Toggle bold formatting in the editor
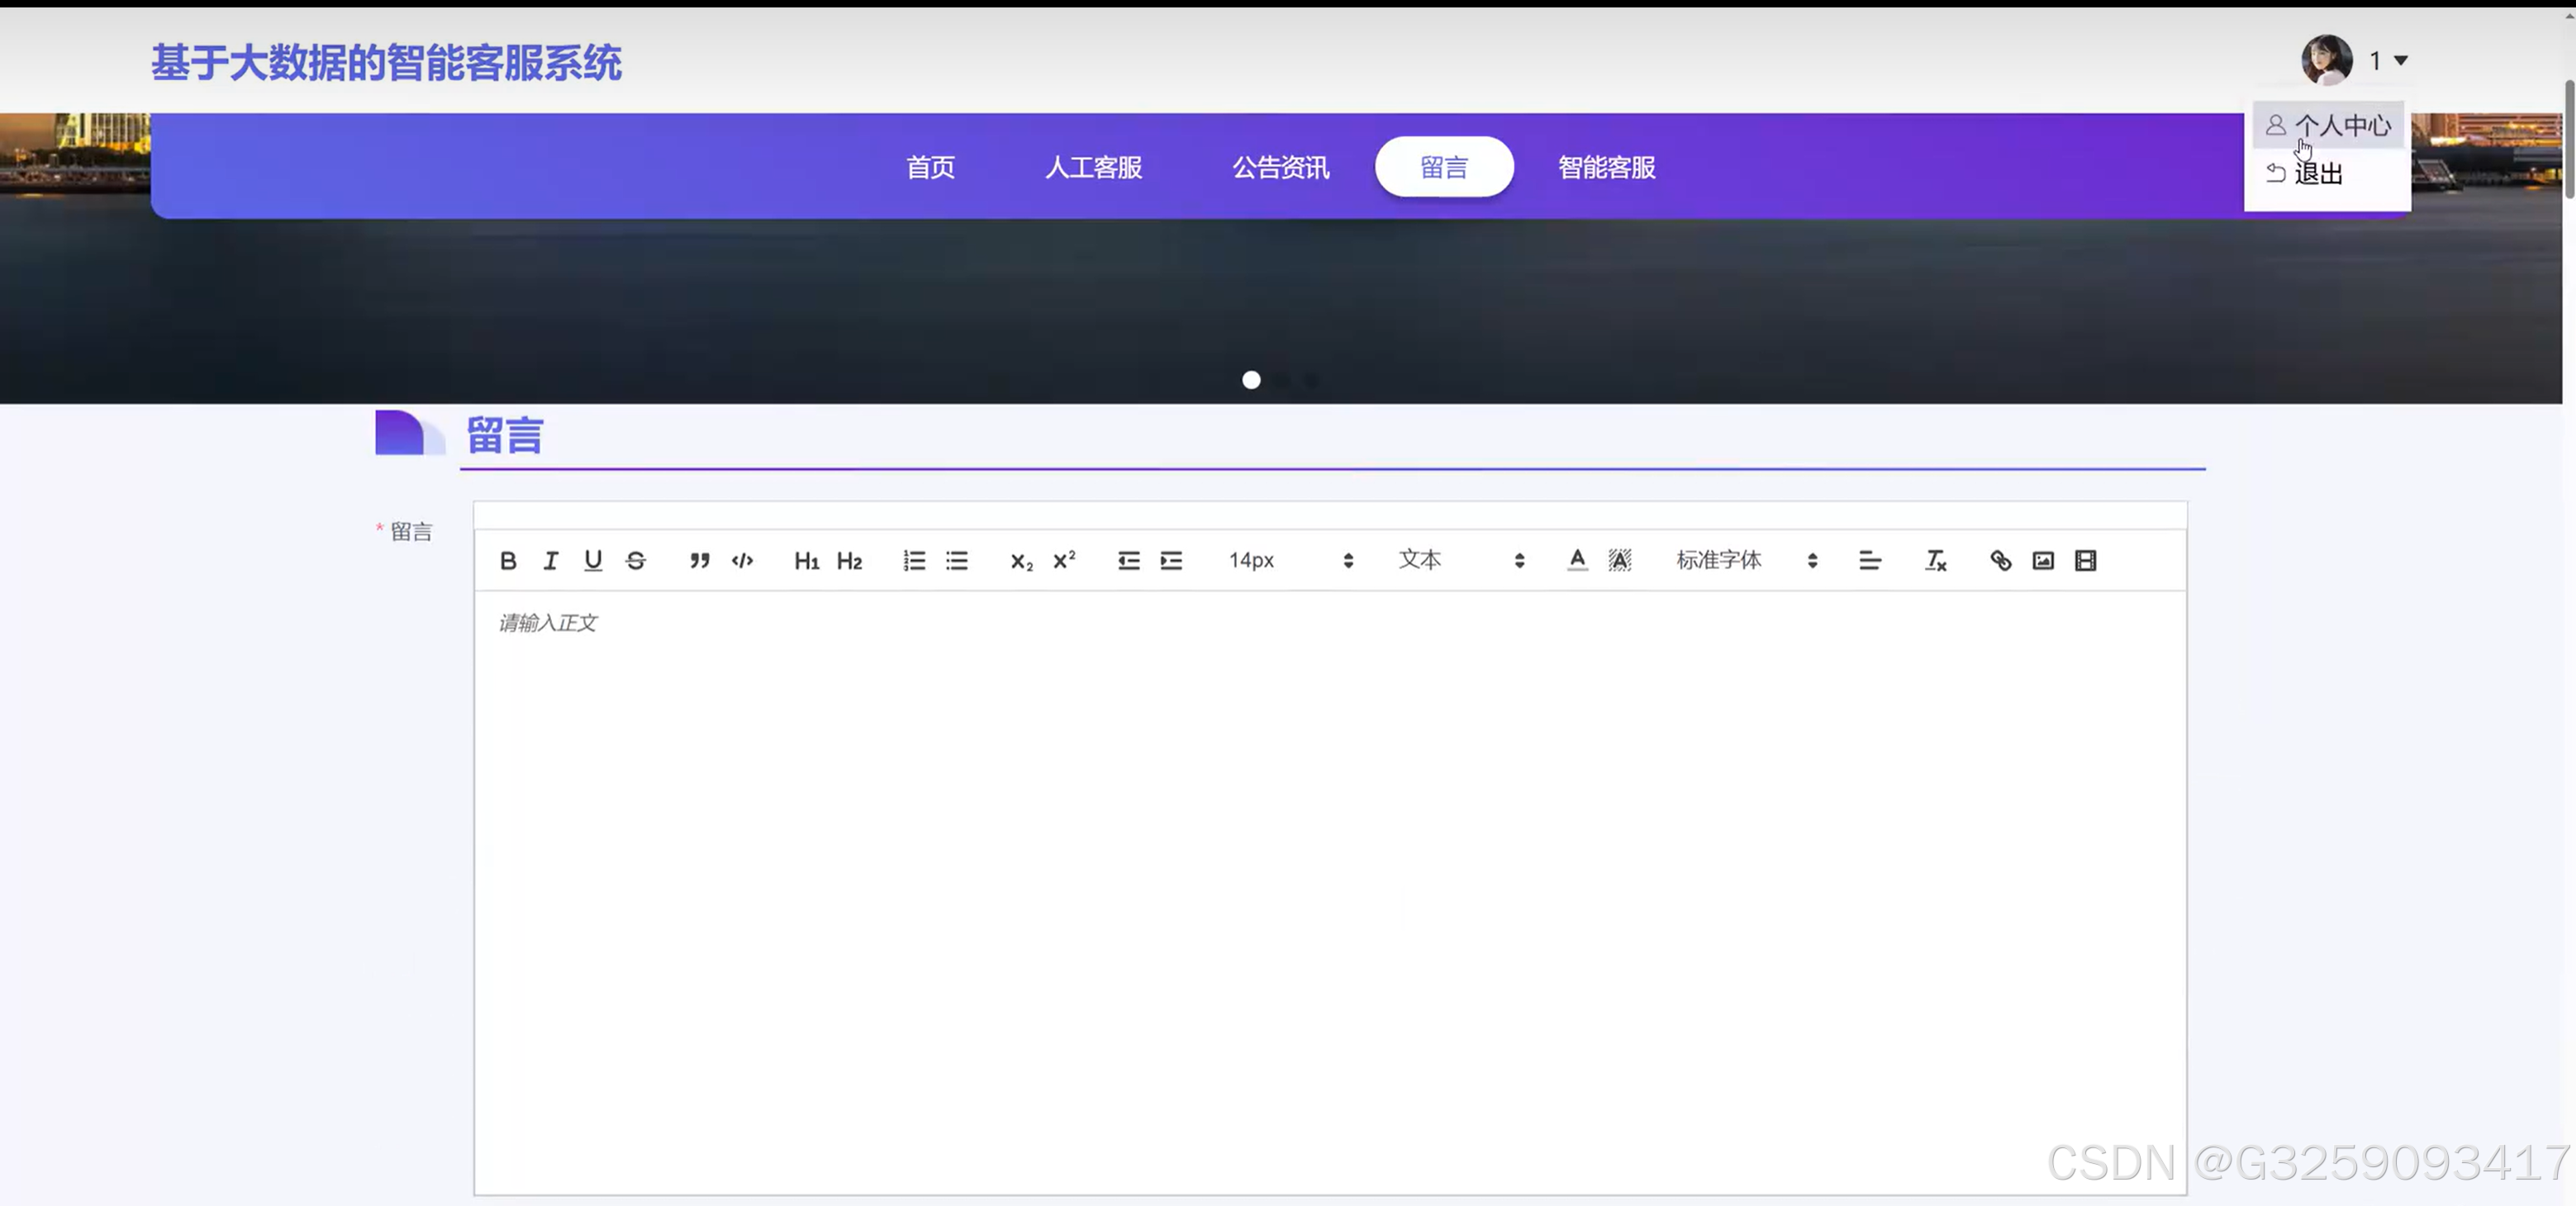Viewport: 2576px width, 1206px height. (x=508, y=561)
